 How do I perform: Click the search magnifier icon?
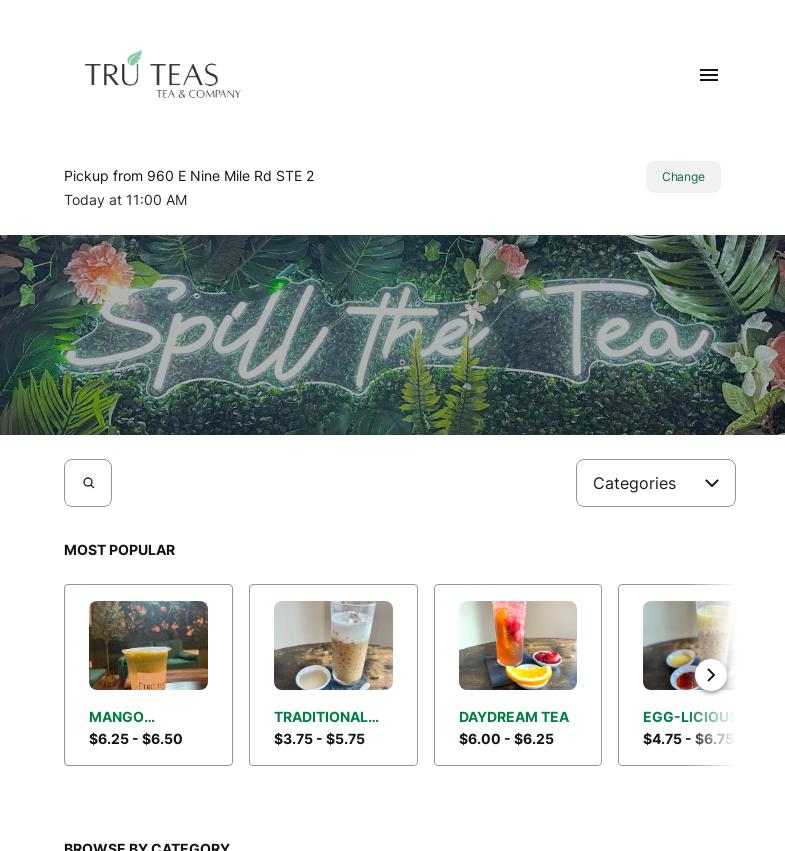pos(88,483)
